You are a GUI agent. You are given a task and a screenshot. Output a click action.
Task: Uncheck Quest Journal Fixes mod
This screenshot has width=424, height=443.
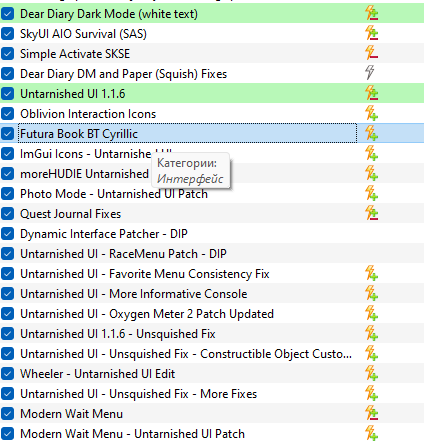coord(7,214)
